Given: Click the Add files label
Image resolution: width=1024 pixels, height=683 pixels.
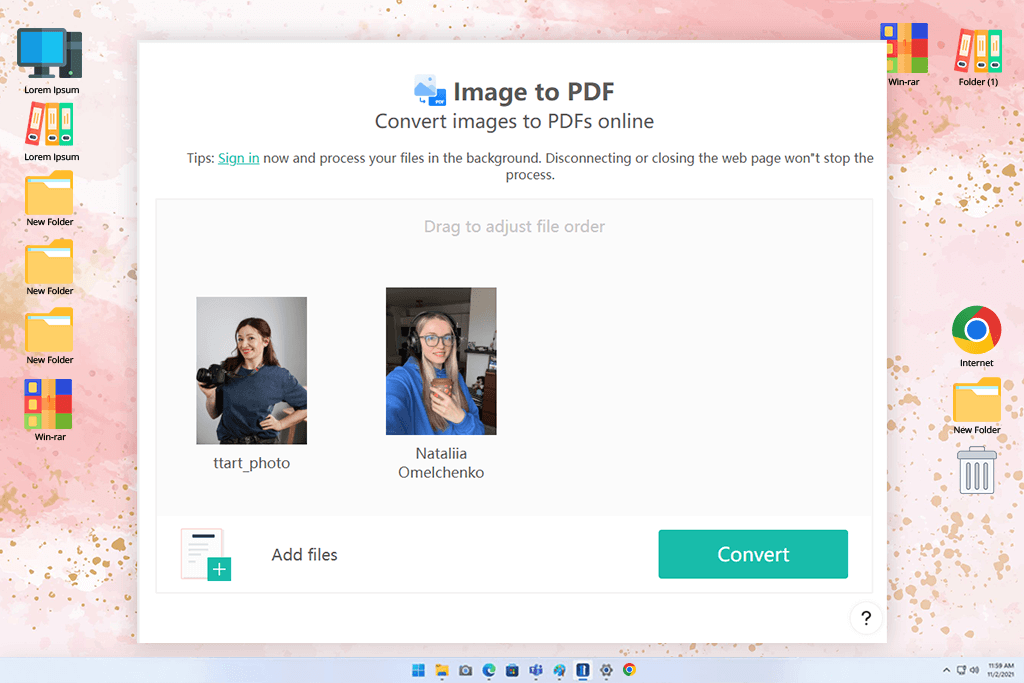Looking at the screenshot, I should point(304,554).
